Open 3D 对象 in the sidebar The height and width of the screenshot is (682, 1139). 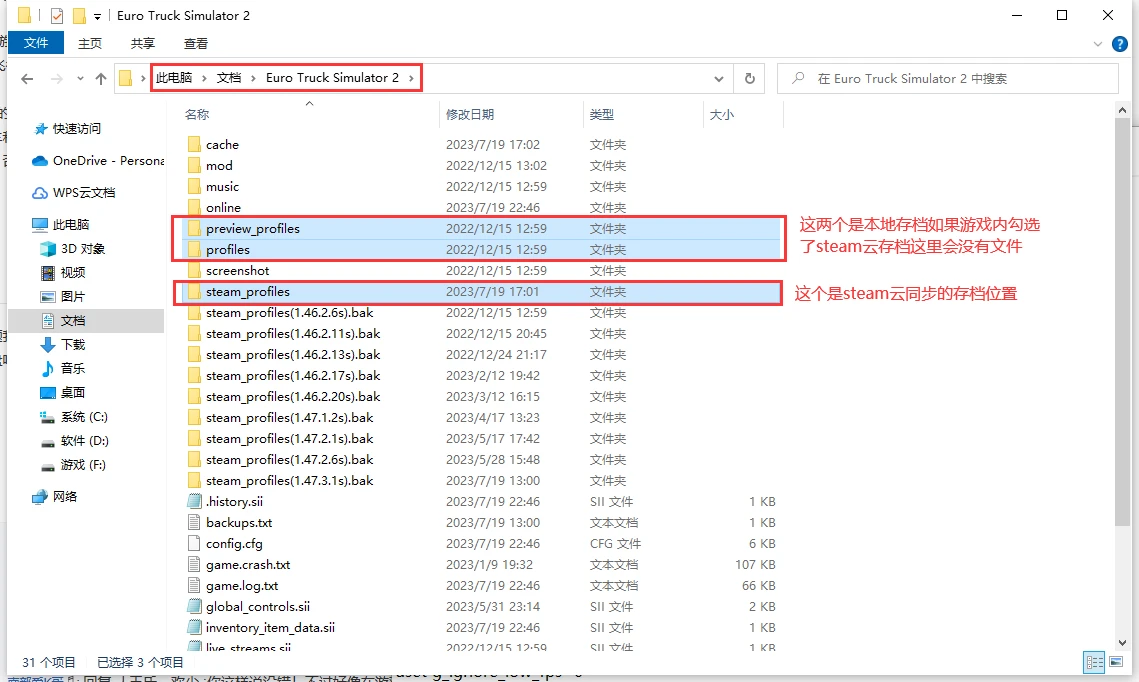pos(73,248)
